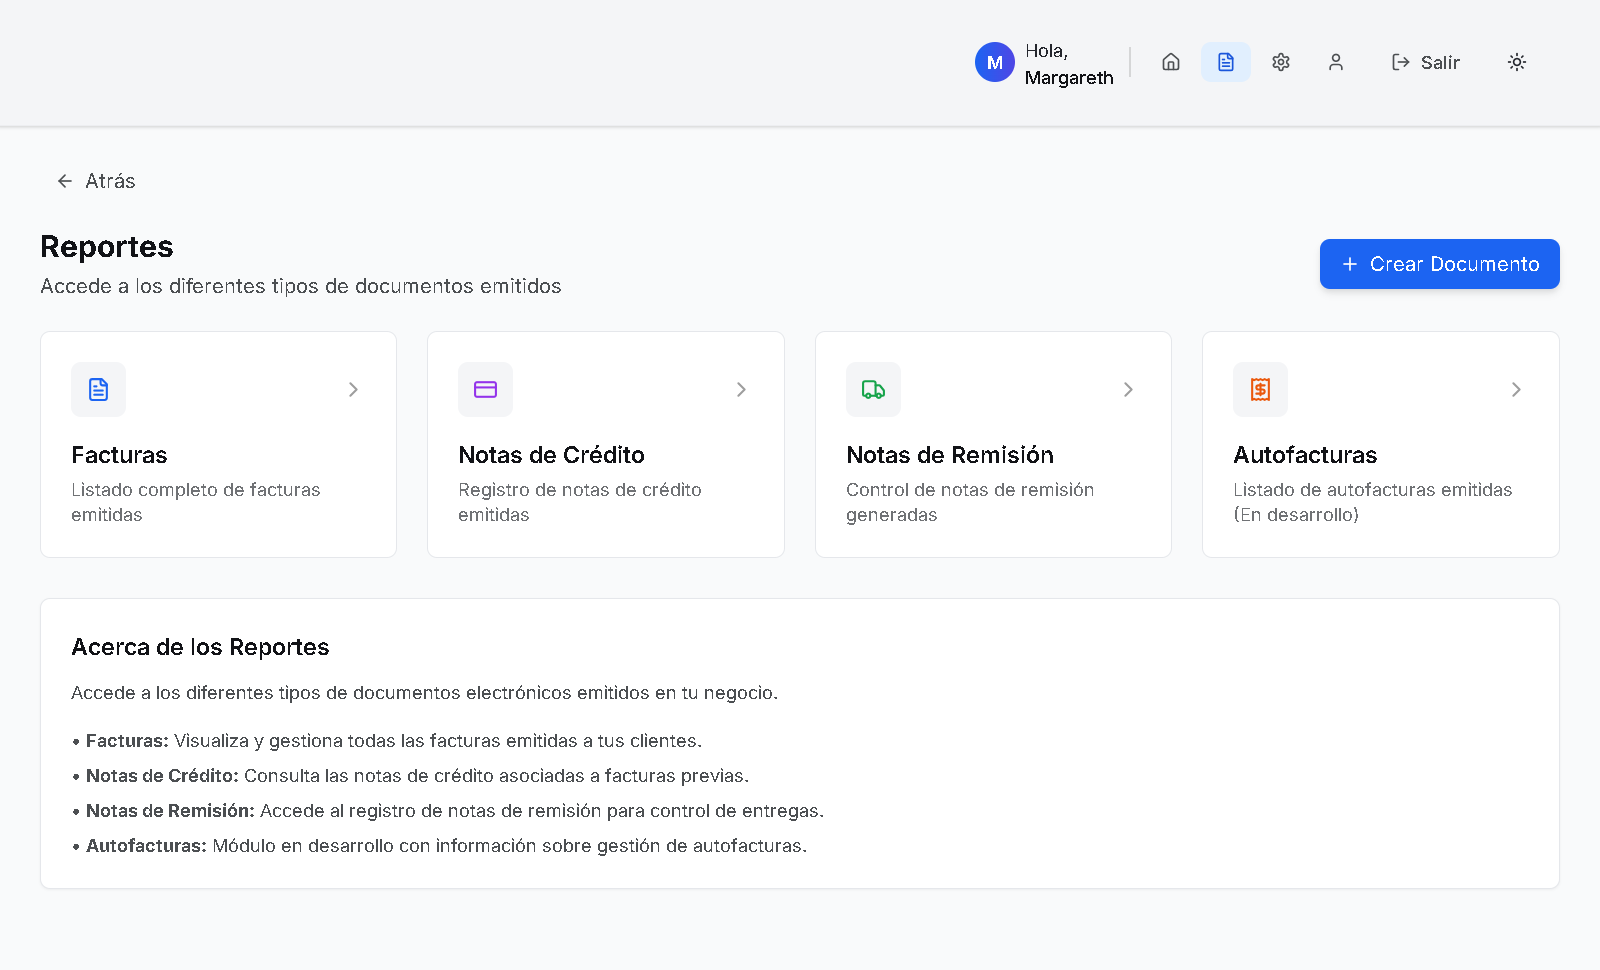Open the Autofacturas card title
1600x970 pixels.
[1305, 455]
